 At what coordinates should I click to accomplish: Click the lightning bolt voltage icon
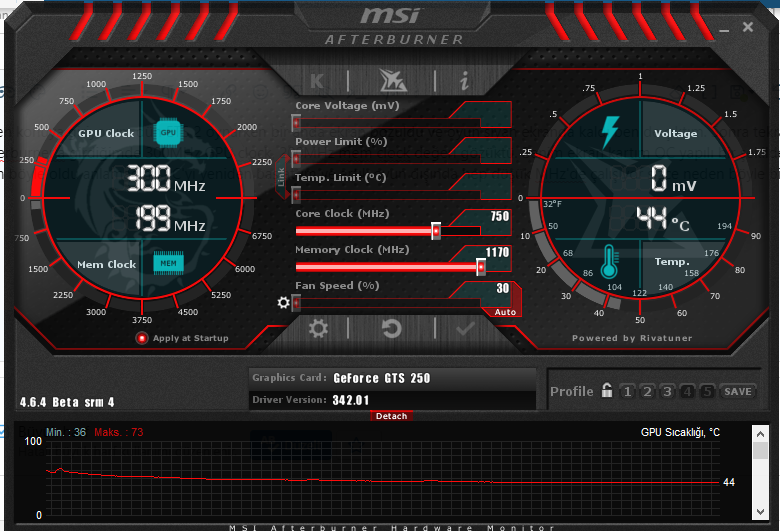tap(610, 132)
